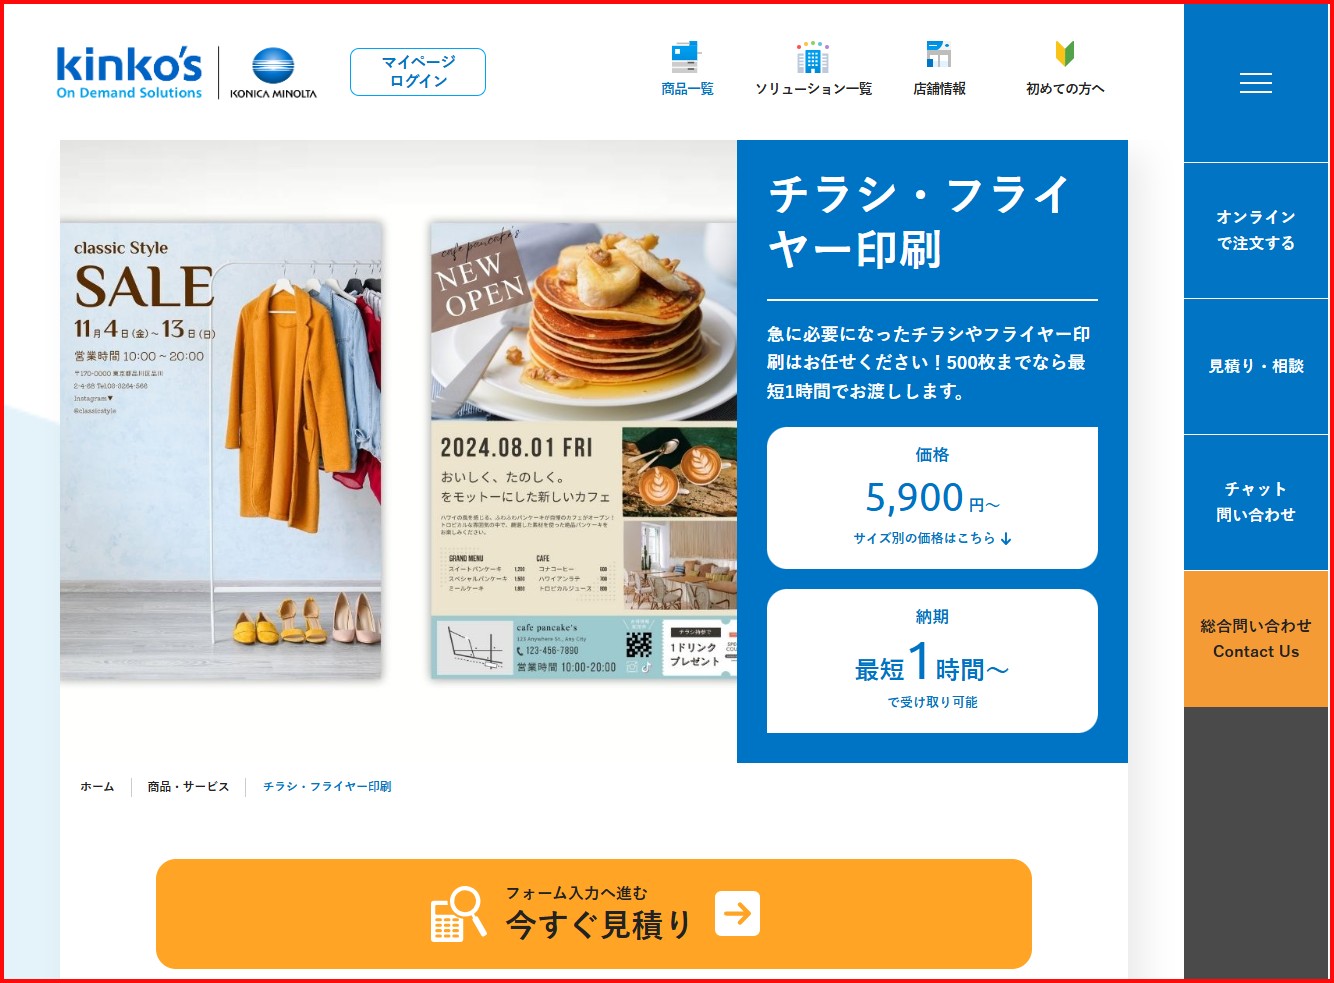Click the Konica Minolta logo
The height and width of the screenshot is (983, 1334).
[273, 72]
